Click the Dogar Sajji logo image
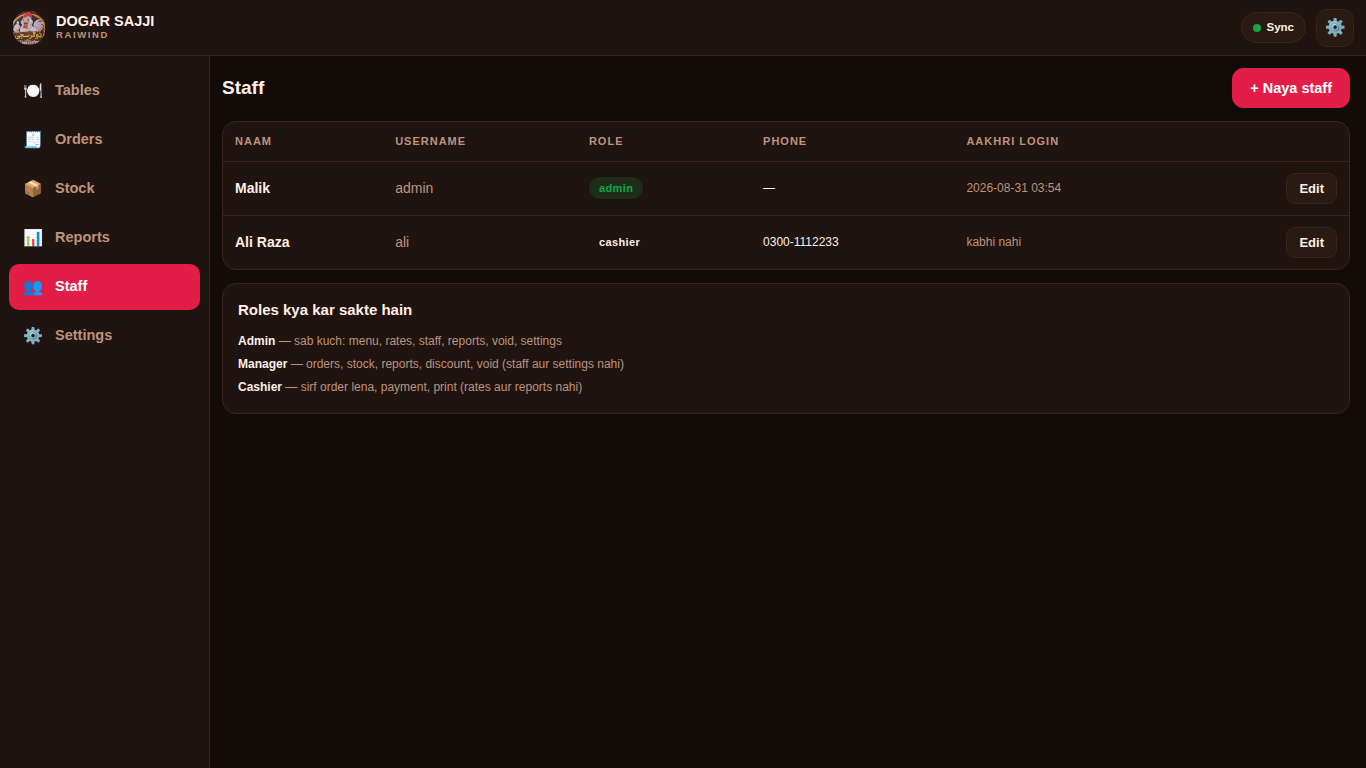Viewport: 1366px width, 768px height. (x=29, y=28)
